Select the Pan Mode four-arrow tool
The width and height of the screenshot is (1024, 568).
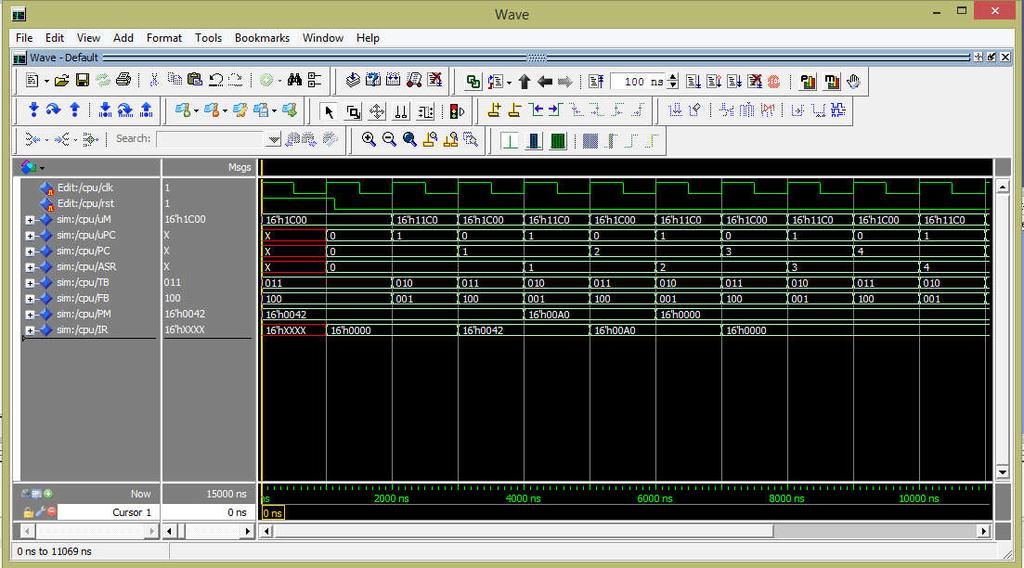pos(377,112)
